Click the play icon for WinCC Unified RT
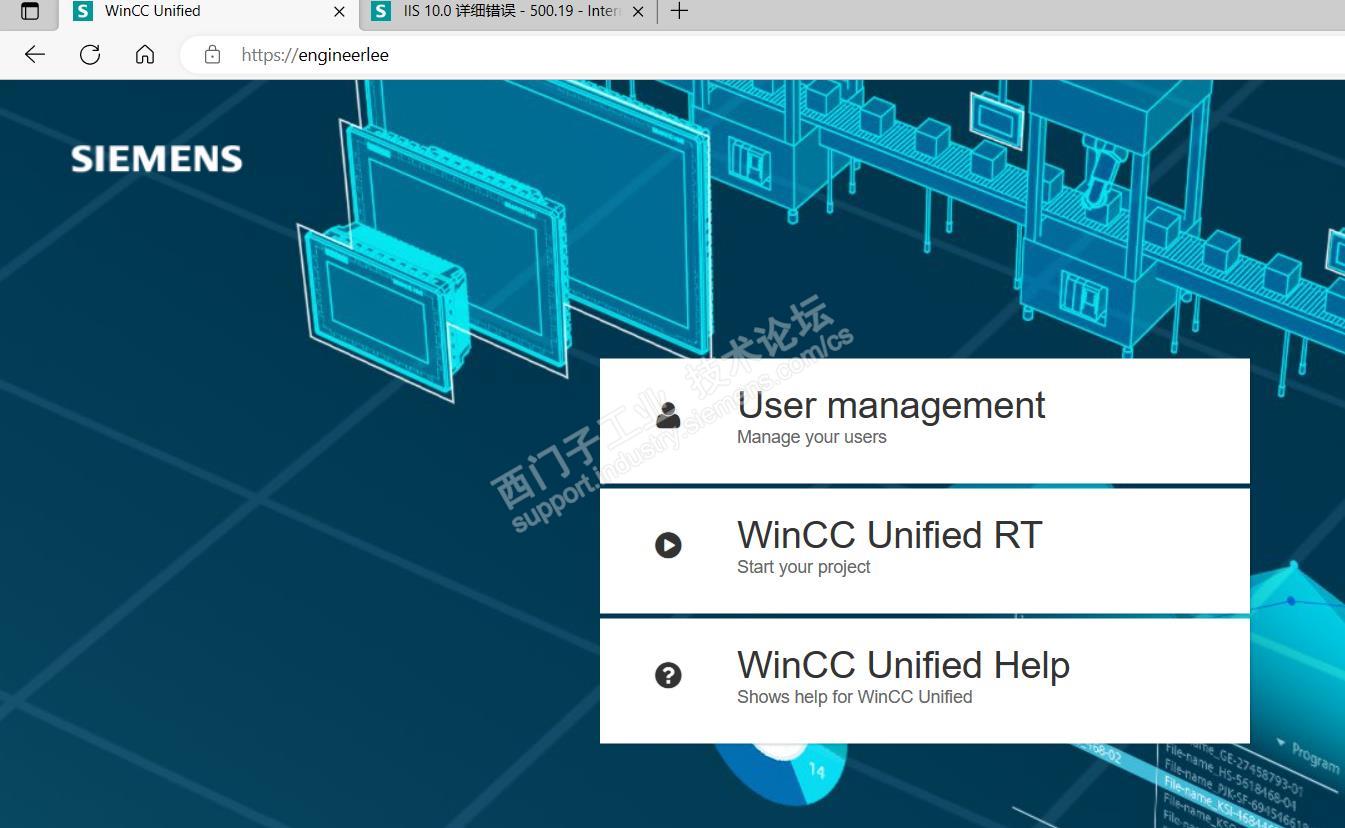This screenshot has width=1345, height=828. tap(668, 545)
